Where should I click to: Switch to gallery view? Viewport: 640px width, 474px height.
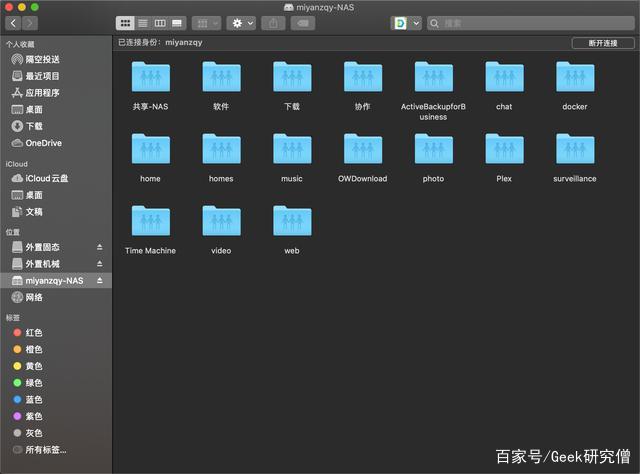(177, 23)
